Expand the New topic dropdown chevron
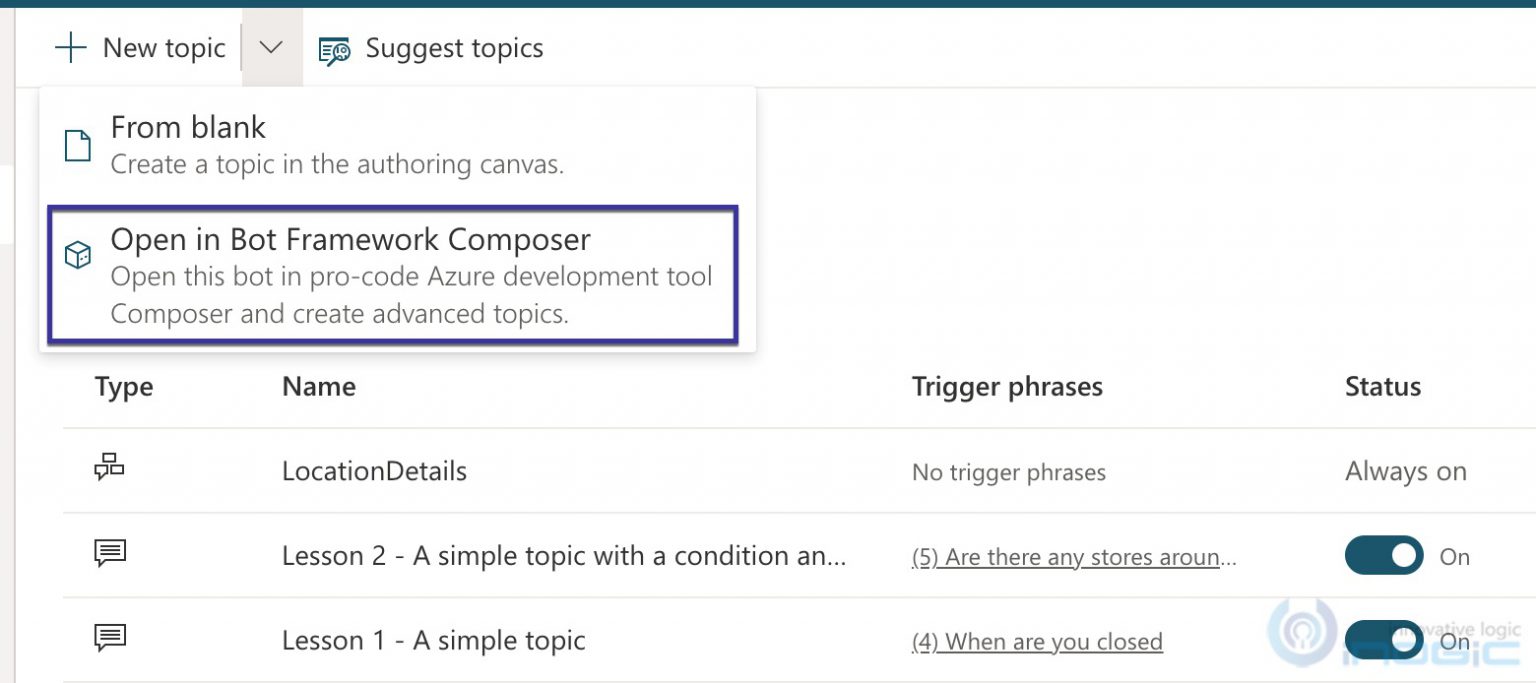The width and height of the screenshot is (1536, 683). (x=270, y=47)
